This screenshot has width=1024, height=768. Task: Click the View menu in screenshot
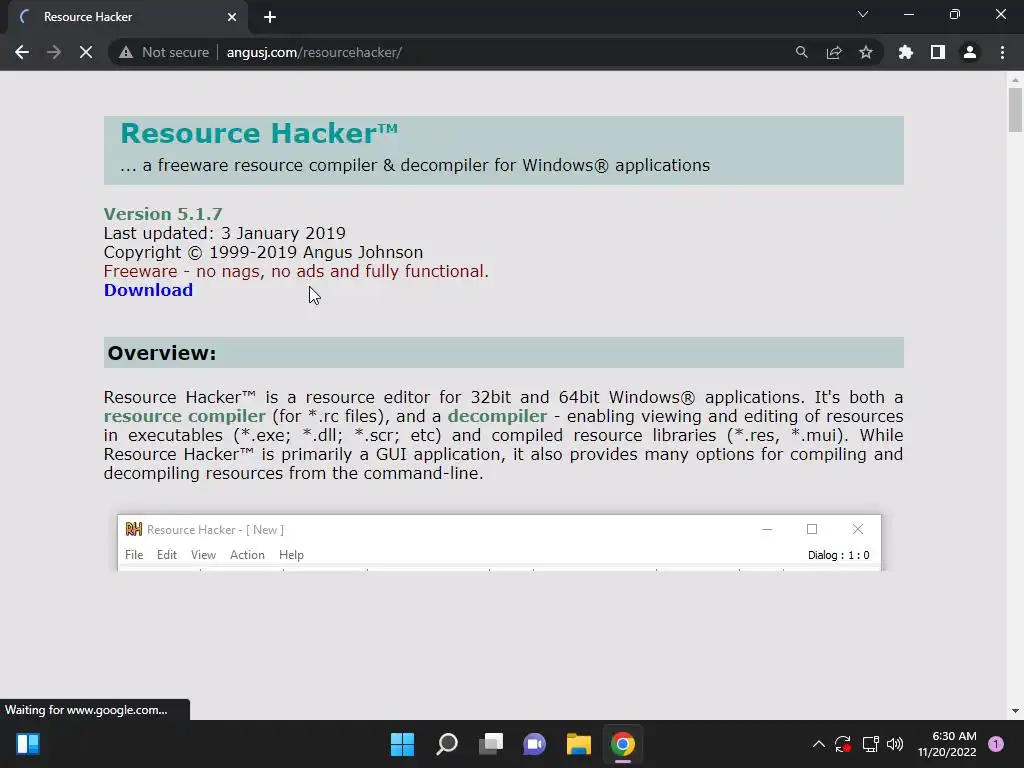tap(203, 554)
